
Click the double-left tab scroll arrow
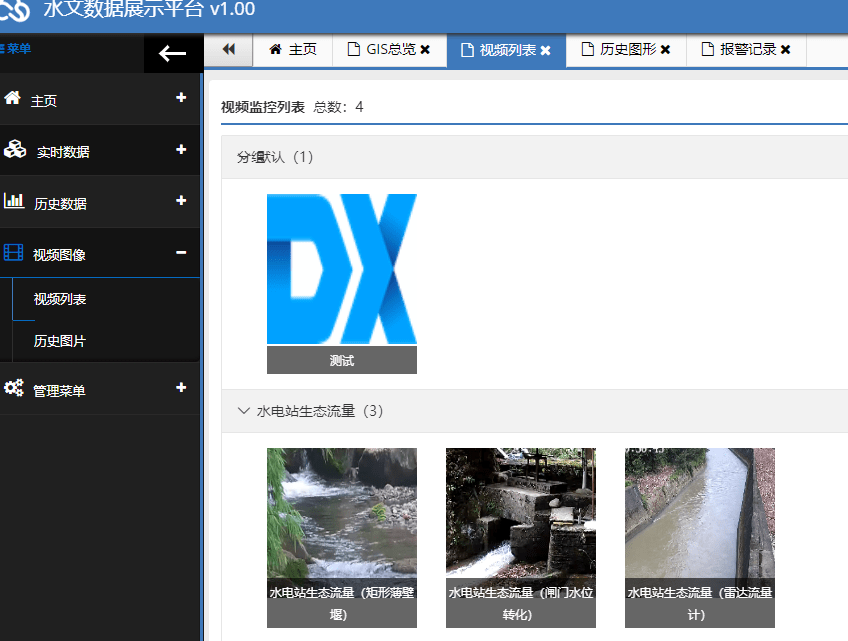[x=229, y=49]
